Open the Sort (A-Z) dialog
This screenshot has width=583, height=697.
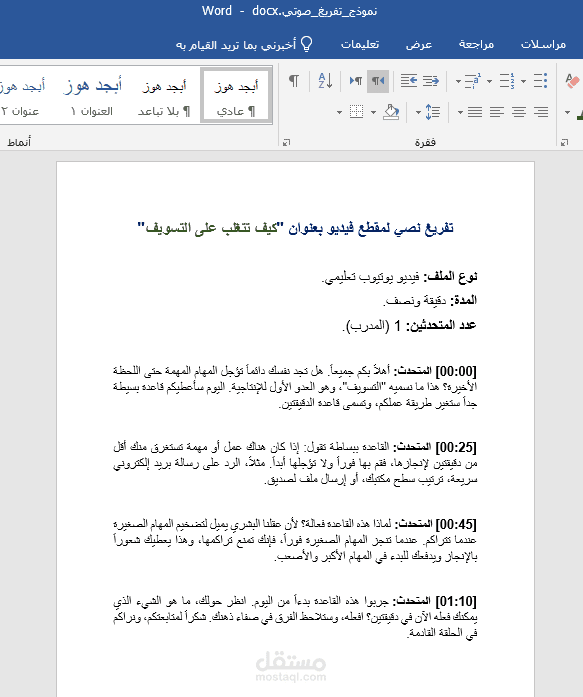click(325, 81)
